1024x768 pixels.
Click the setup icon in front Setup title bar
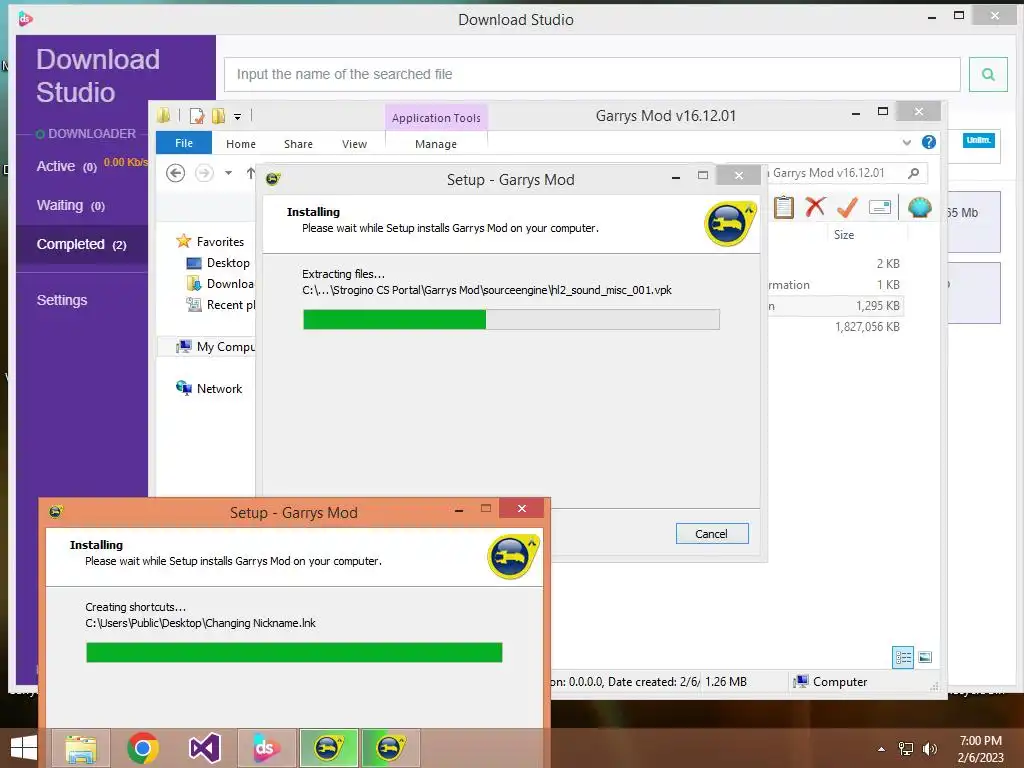[x=56, y=512]
